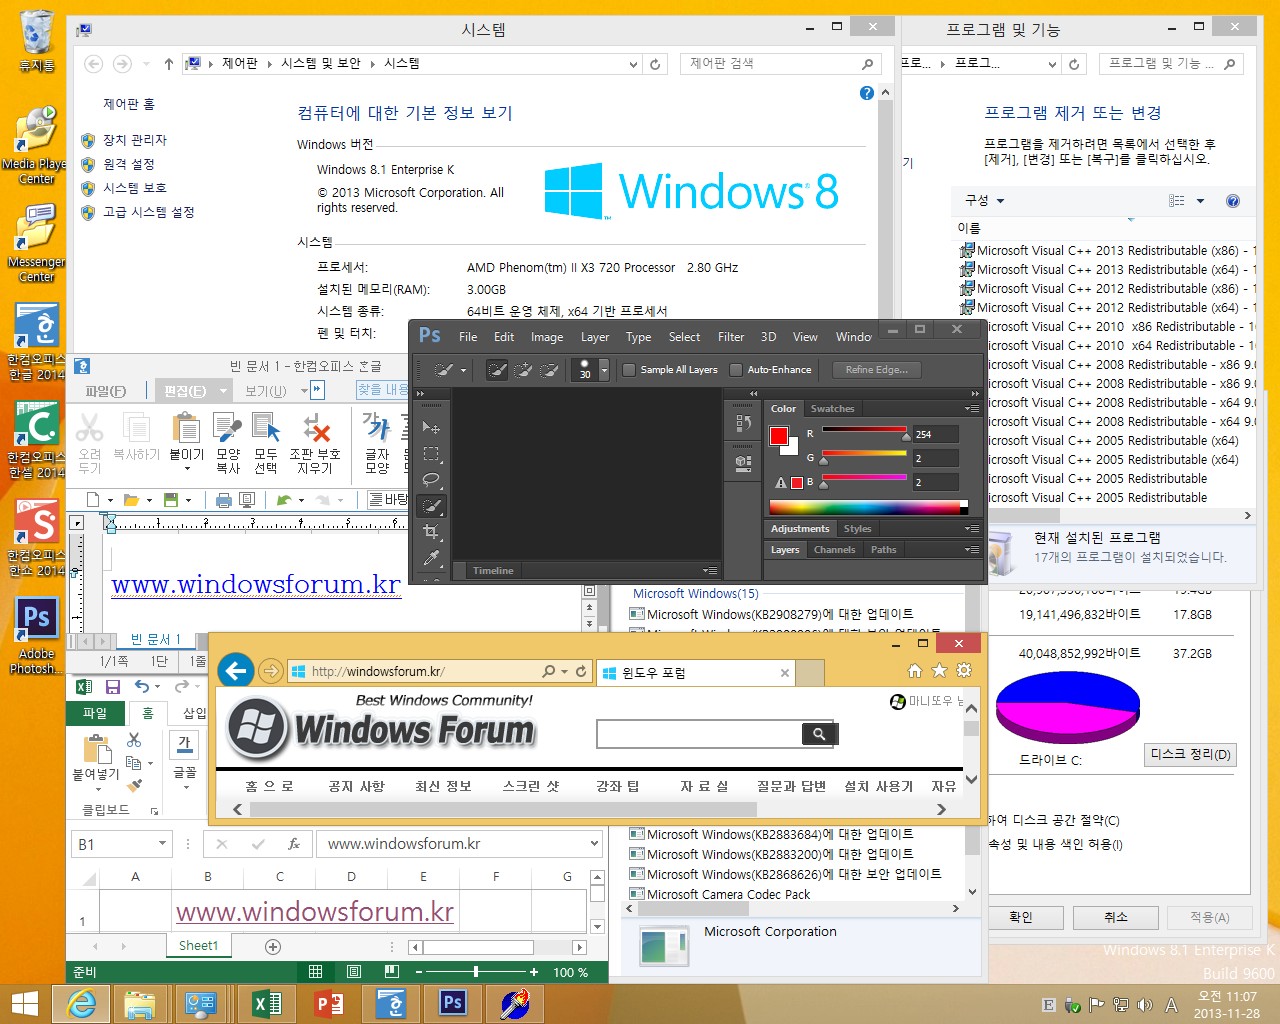1280x1024 pixels.
Task: Click the Undo arrow in Hangul toolbar
Action: tap(284, 499)
